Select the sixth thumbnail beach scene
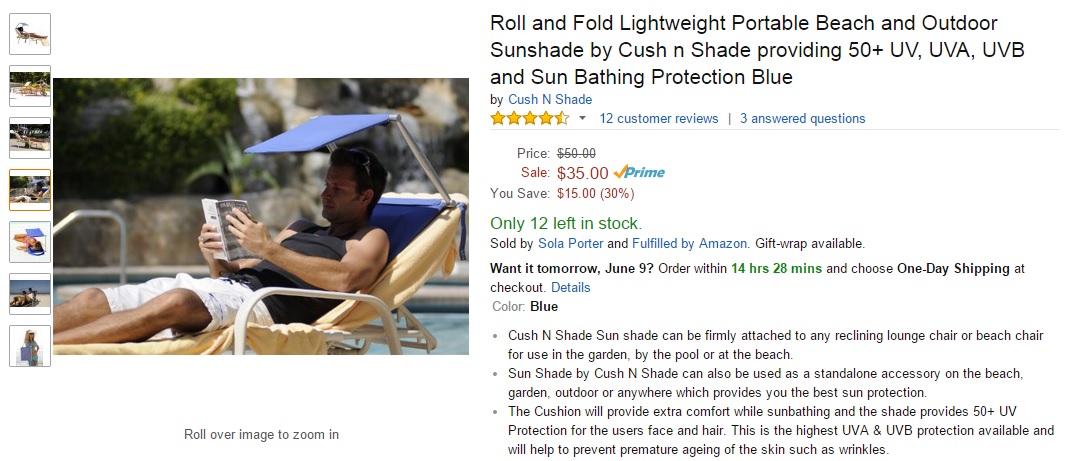This screenshot has height=461, width=1078. [x=30, y=294]
